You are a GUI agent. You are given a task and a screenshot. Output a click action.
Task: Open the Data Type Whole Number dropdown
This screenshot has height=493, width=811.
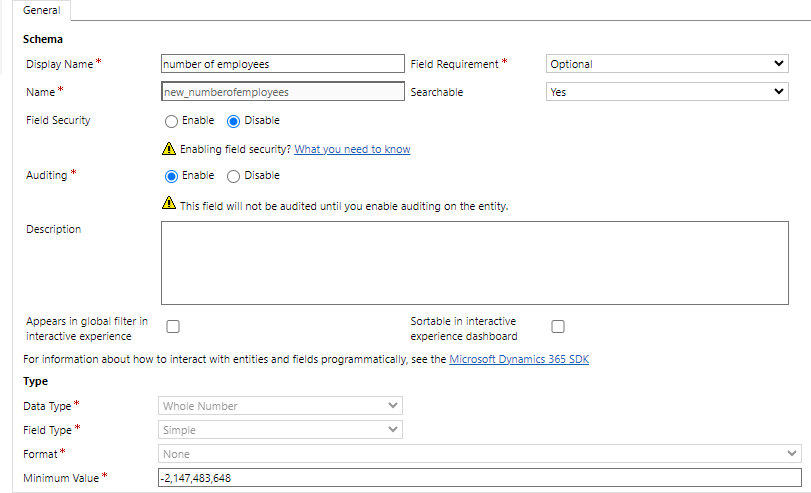[x=280, y=406]
